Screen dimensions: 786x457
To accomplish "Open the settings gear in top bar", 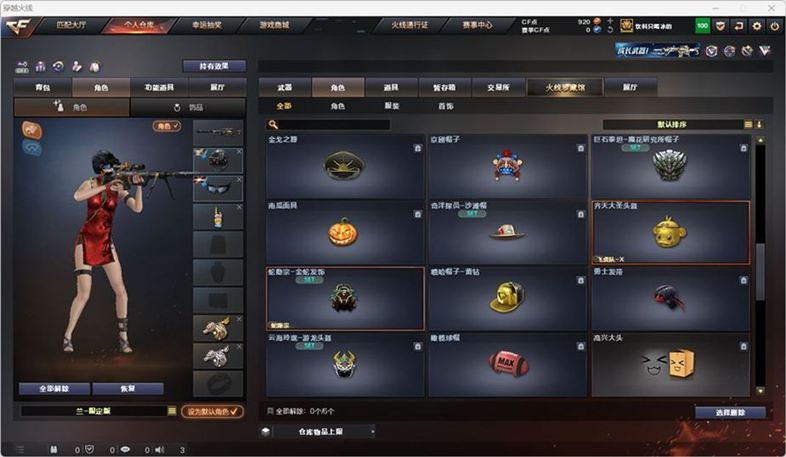I will [x=756, y=26].
